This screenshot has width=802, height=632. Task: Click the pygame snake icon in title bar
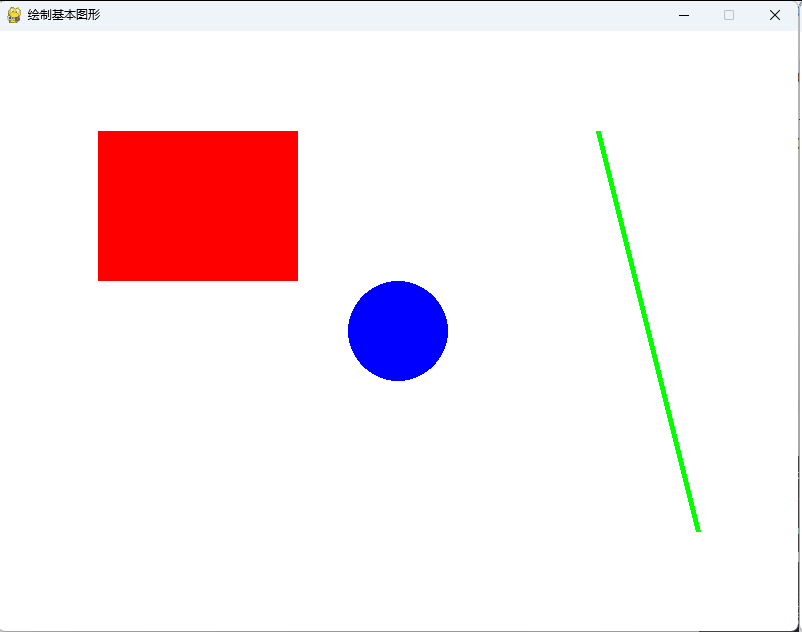point(14,15)
